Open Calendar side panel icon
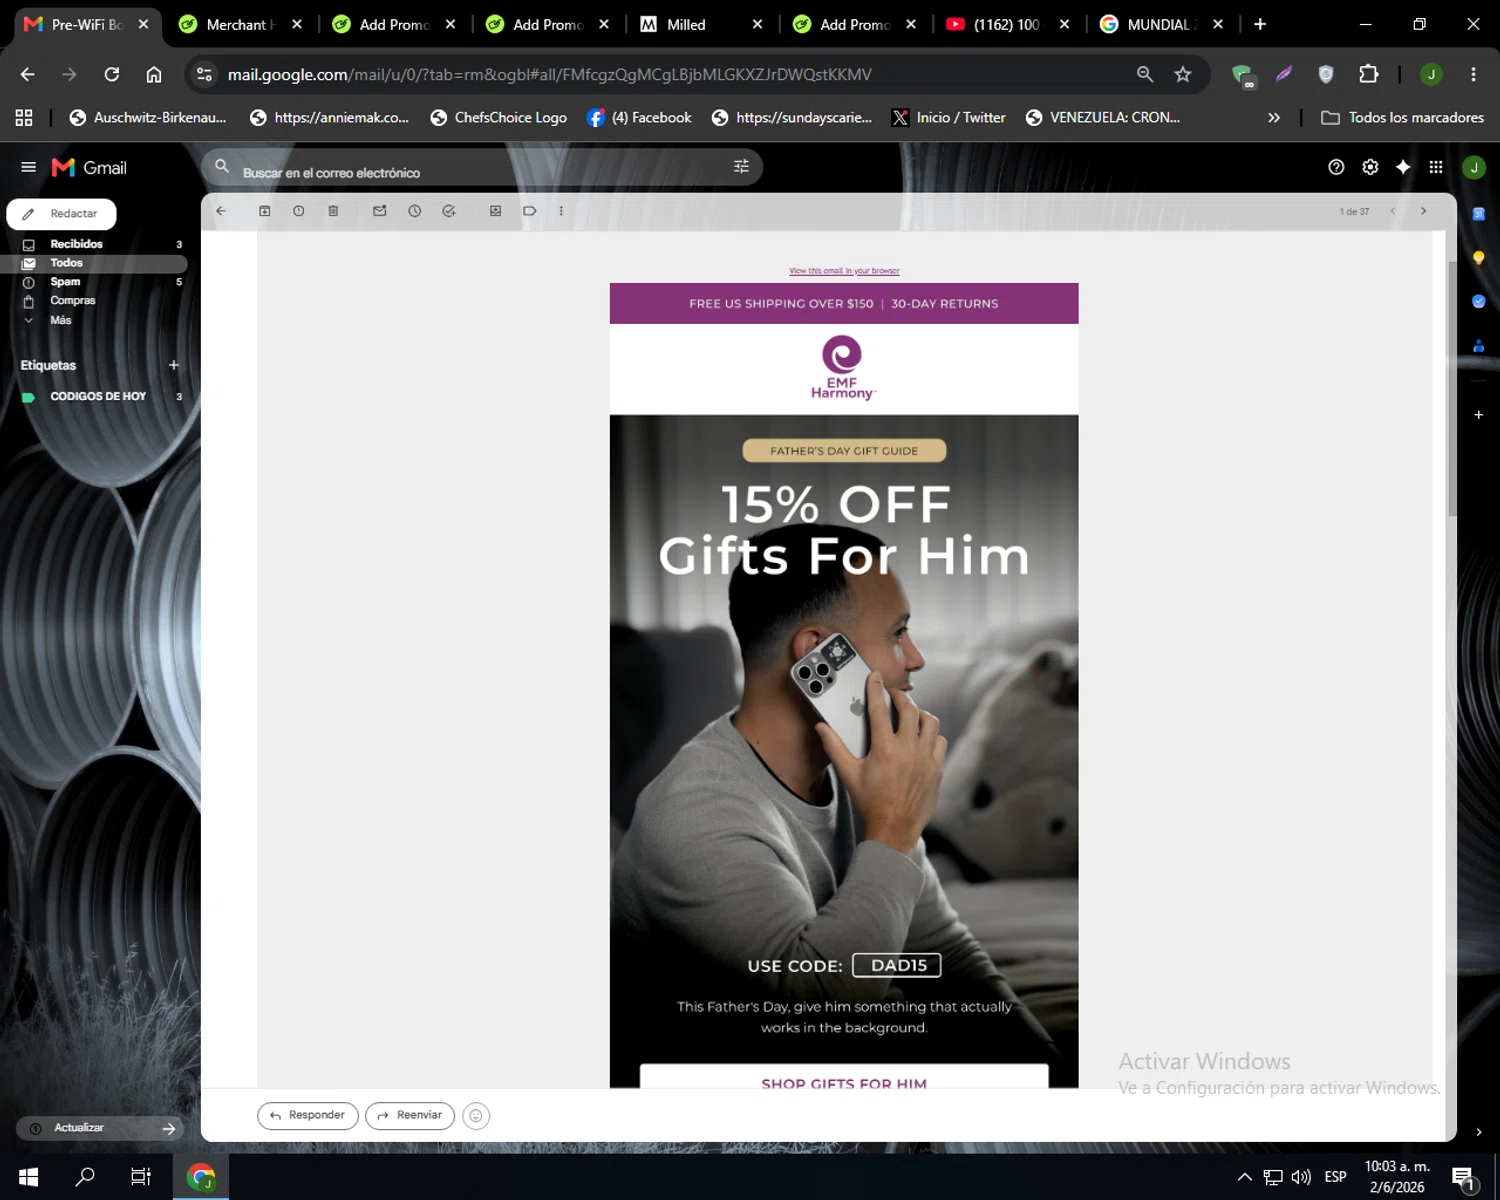Viewport: 1500px width, 1200px height. [1478, 213]
